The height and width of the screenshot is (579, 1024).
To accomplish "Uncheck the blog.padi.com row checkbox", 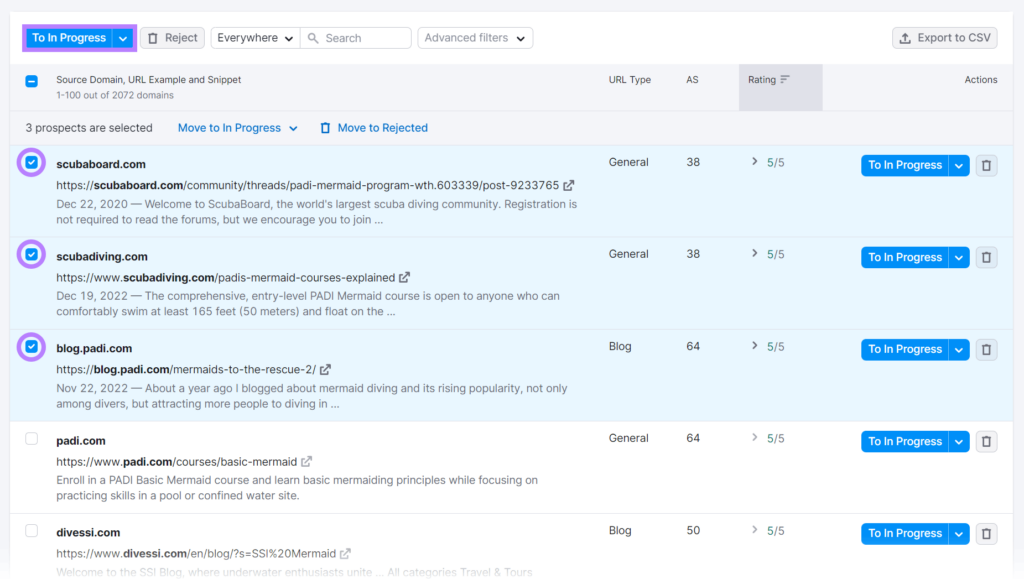I will [x=31, y=347].
